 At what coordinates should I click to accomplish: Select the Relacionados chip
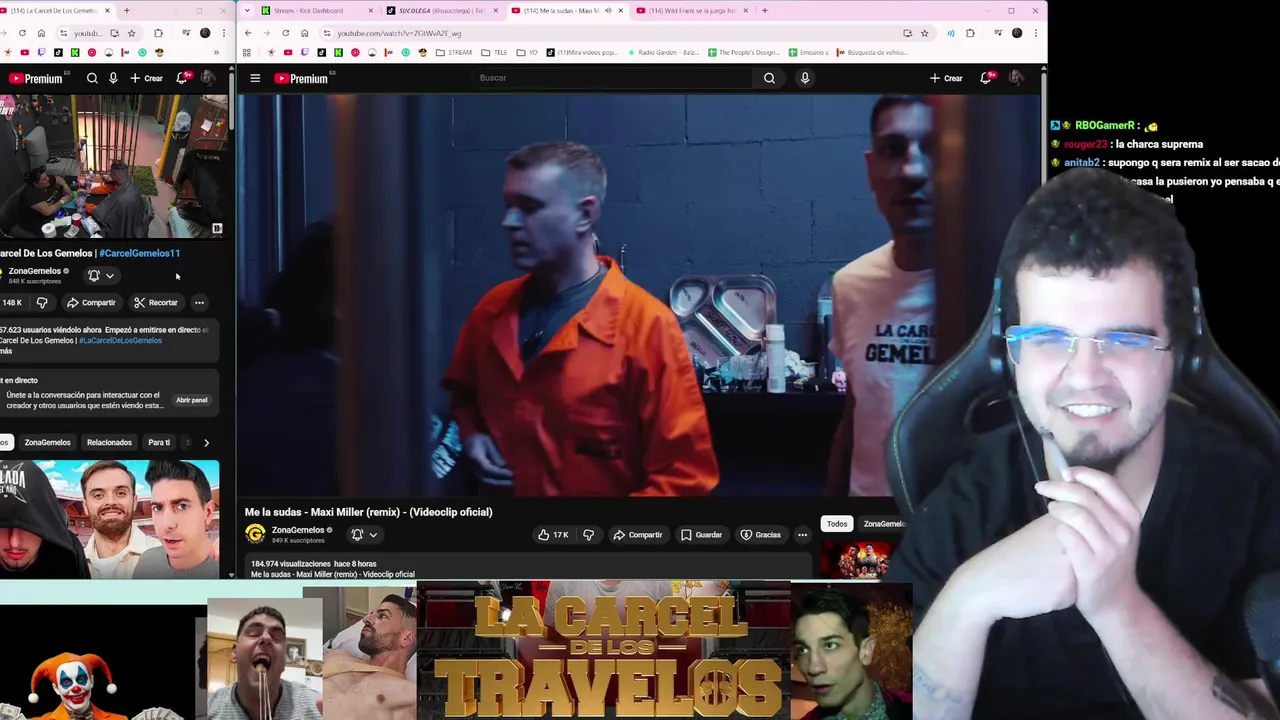109,442
